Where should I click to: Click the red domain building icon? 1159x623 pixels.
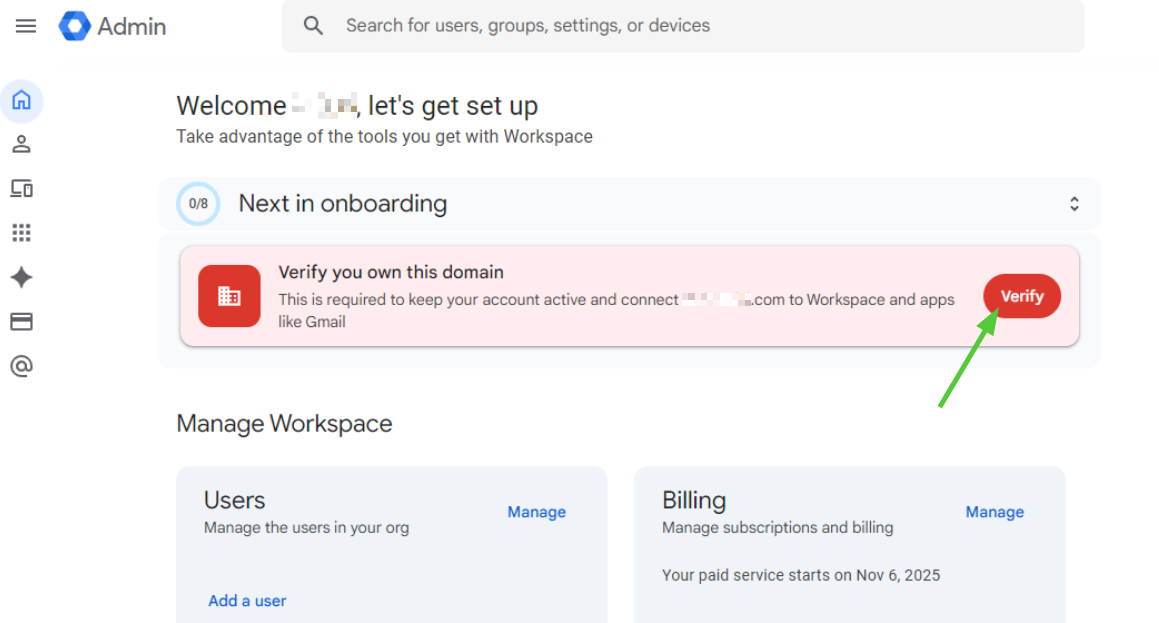click(229, 296)
